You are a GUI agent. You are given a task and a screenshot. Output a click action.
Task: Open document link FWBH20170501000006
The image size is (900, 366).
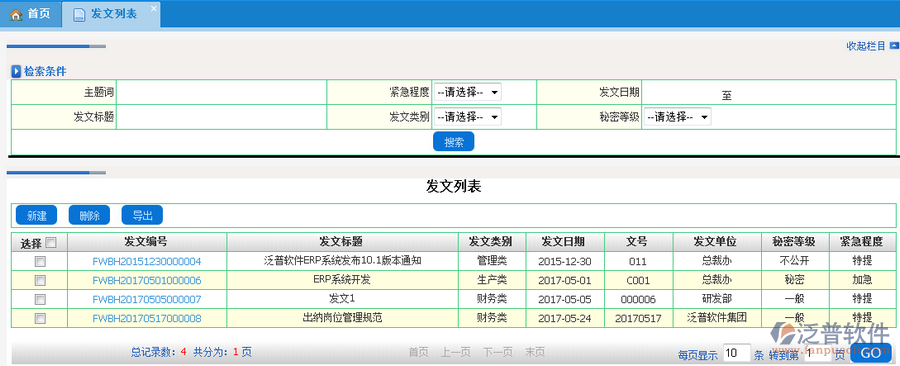(147, 281)
